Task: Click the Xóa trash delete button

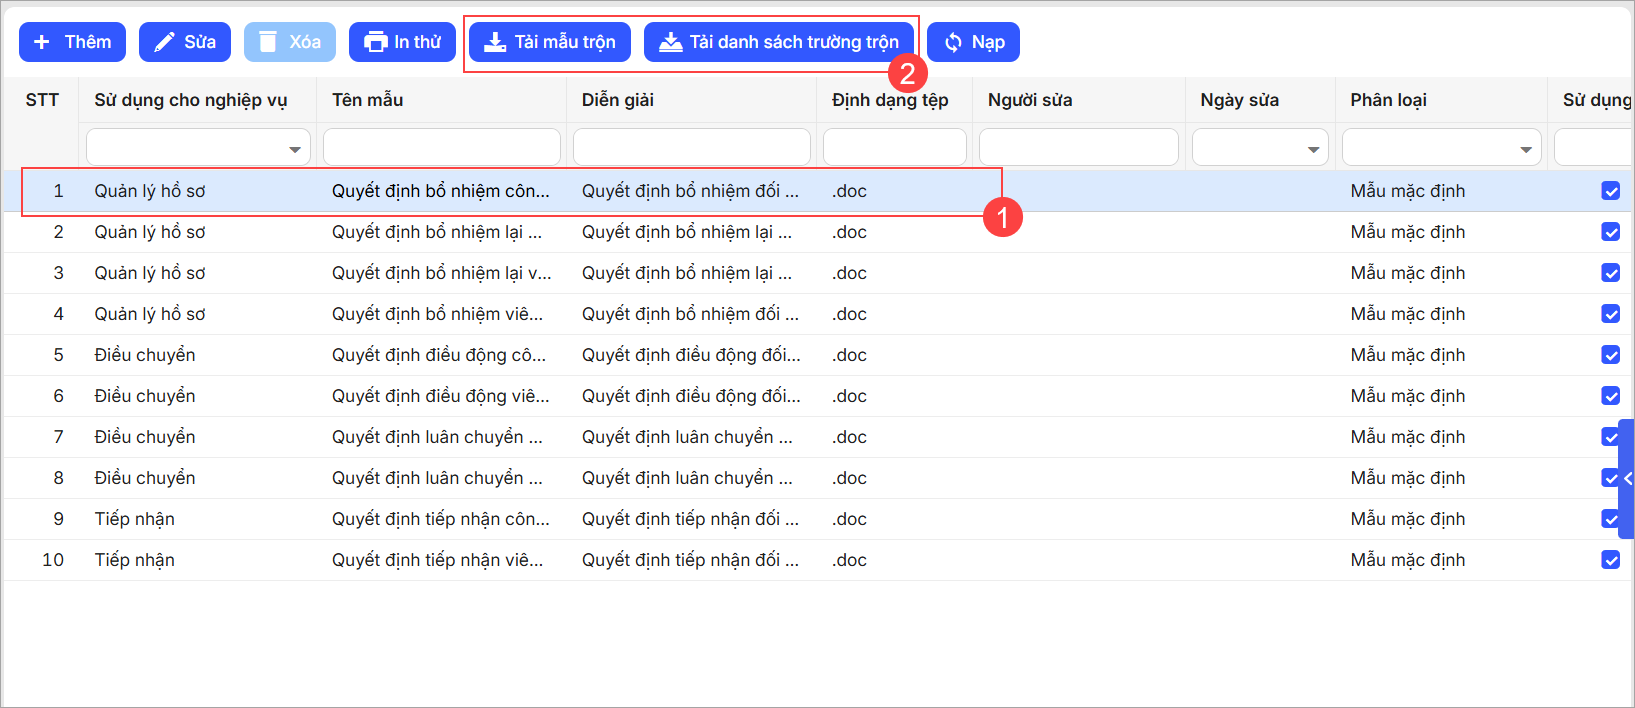Action: click(290, 42)
